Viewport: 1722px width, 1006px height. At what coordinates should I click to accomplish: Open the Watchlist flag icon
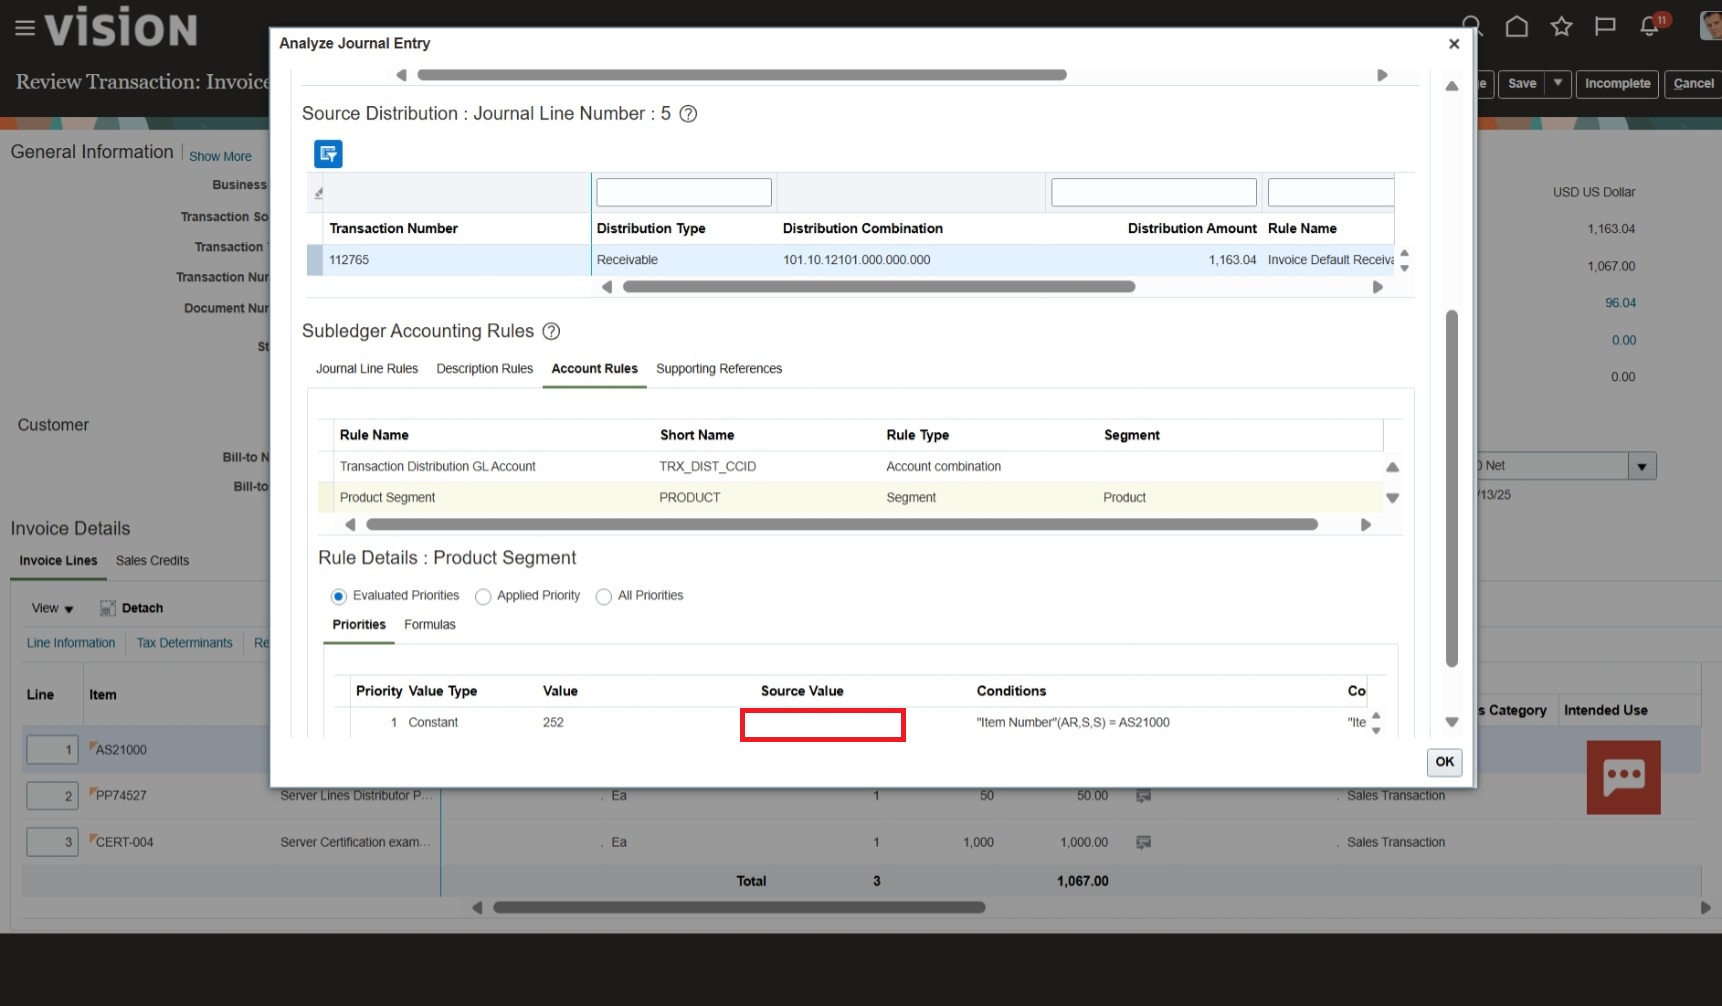click(x=1605, y=27)
